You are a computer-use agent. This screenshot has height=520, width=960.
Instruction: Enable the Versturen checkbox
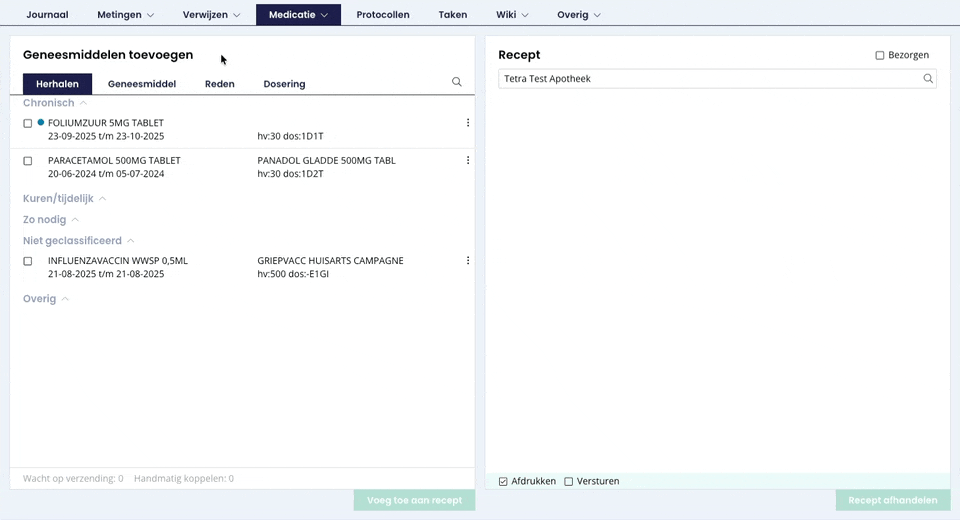(569, 482)
